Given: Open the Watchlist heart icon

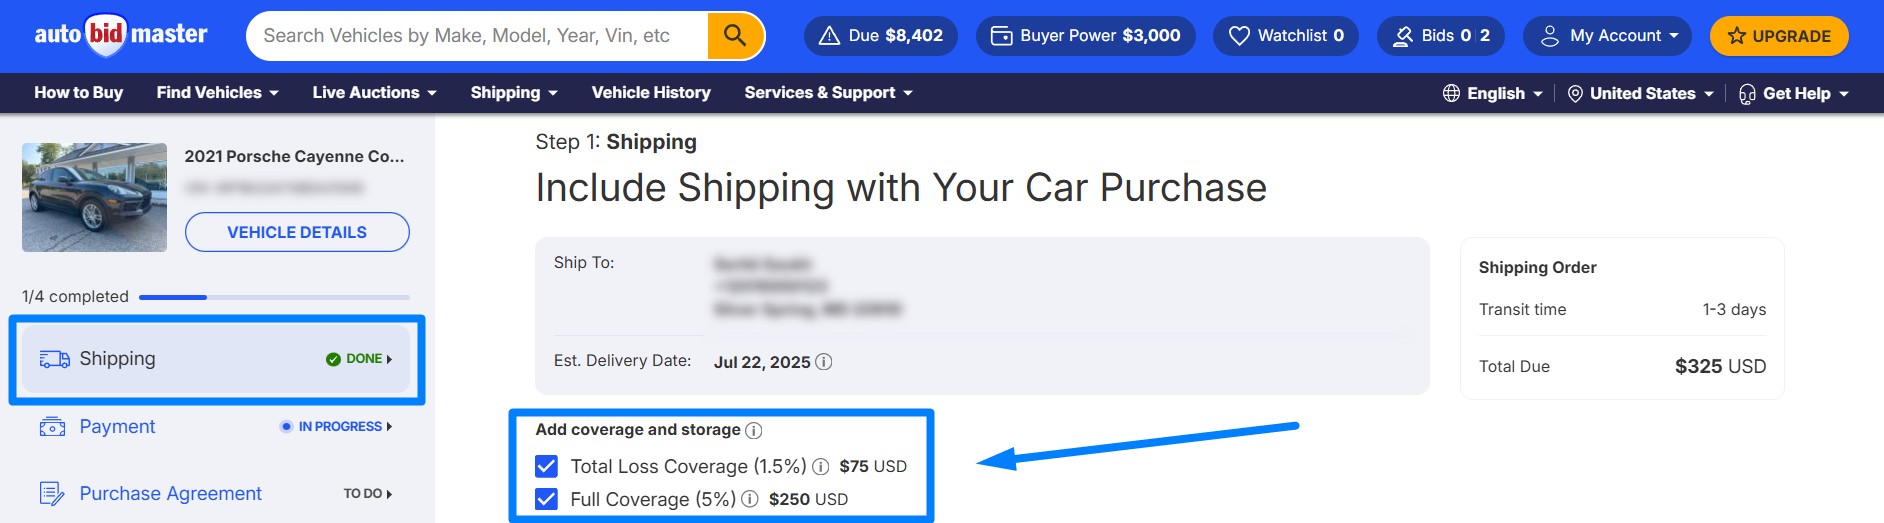Looking at the screenshot, I should click(1239, 36).
